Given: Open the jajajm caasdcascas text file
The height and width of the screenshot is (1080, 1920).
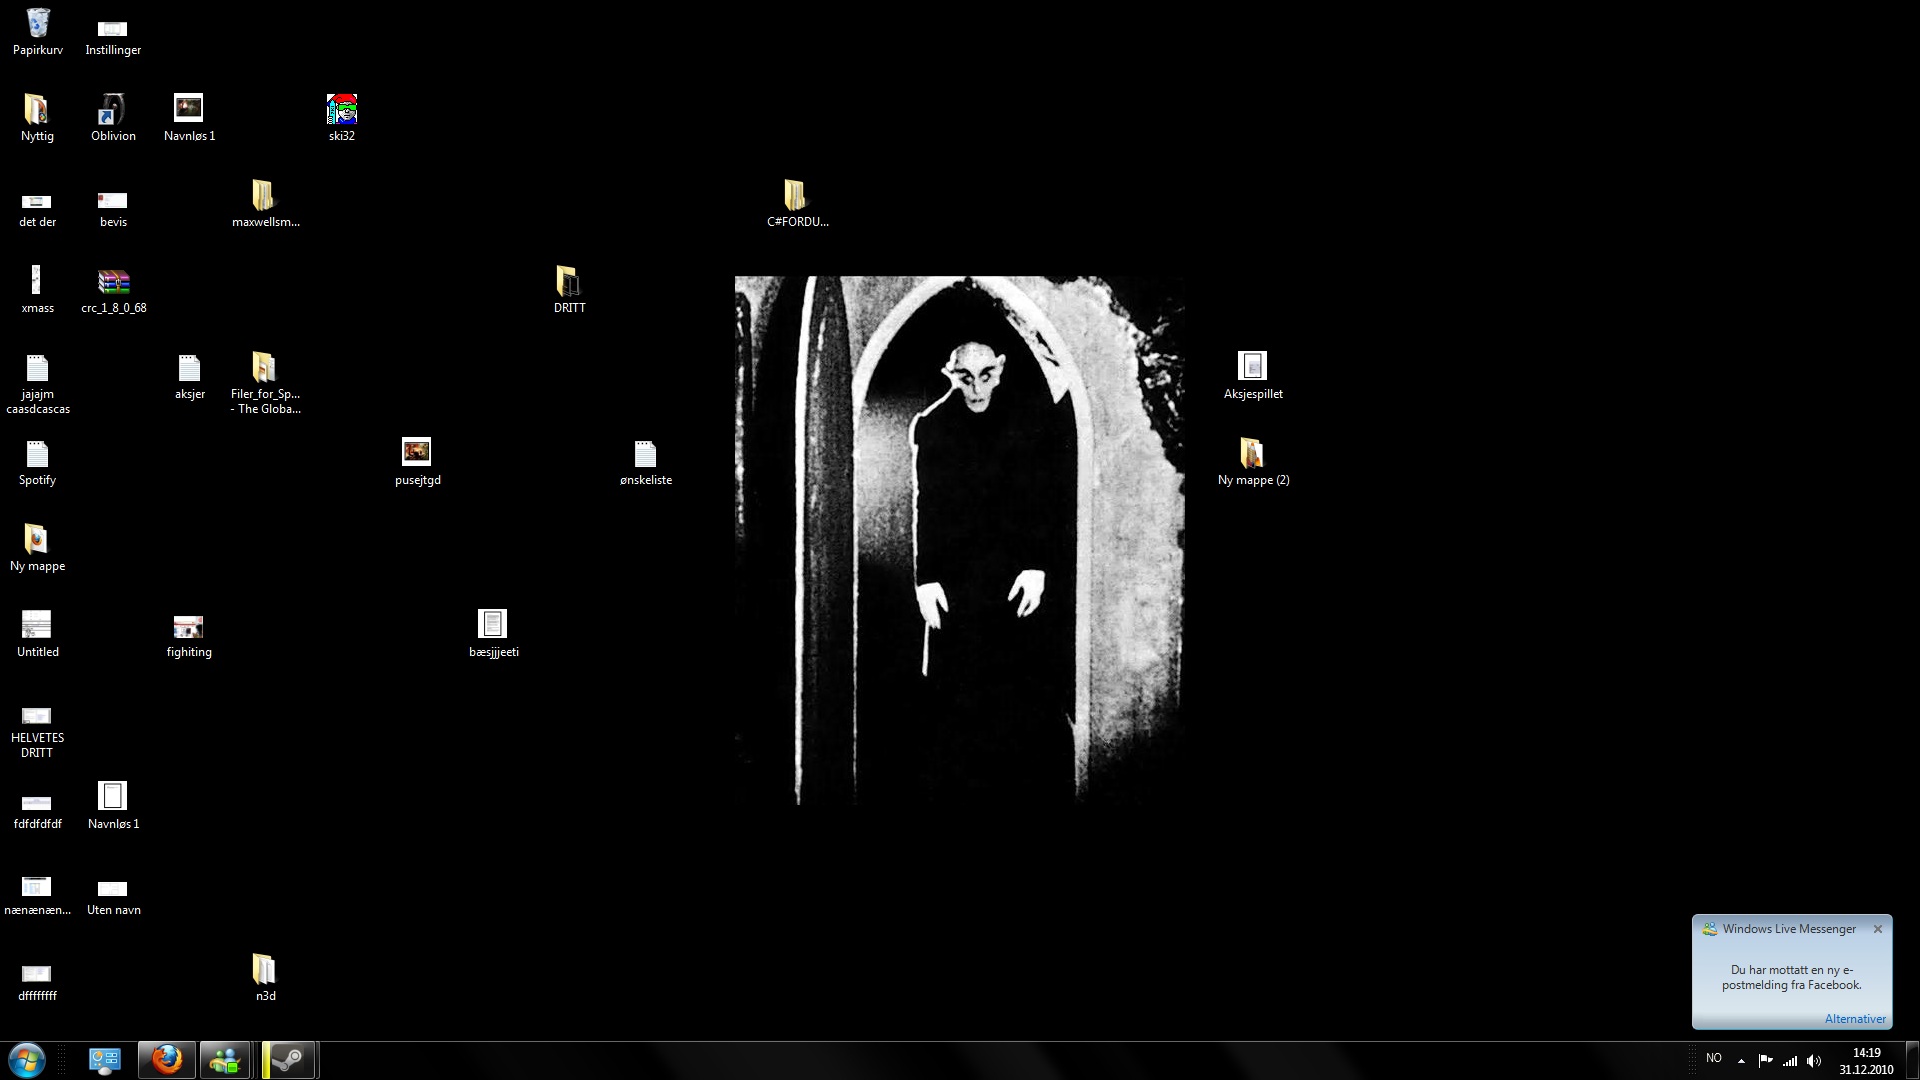Looking at the screenshot, I should 37,383.
